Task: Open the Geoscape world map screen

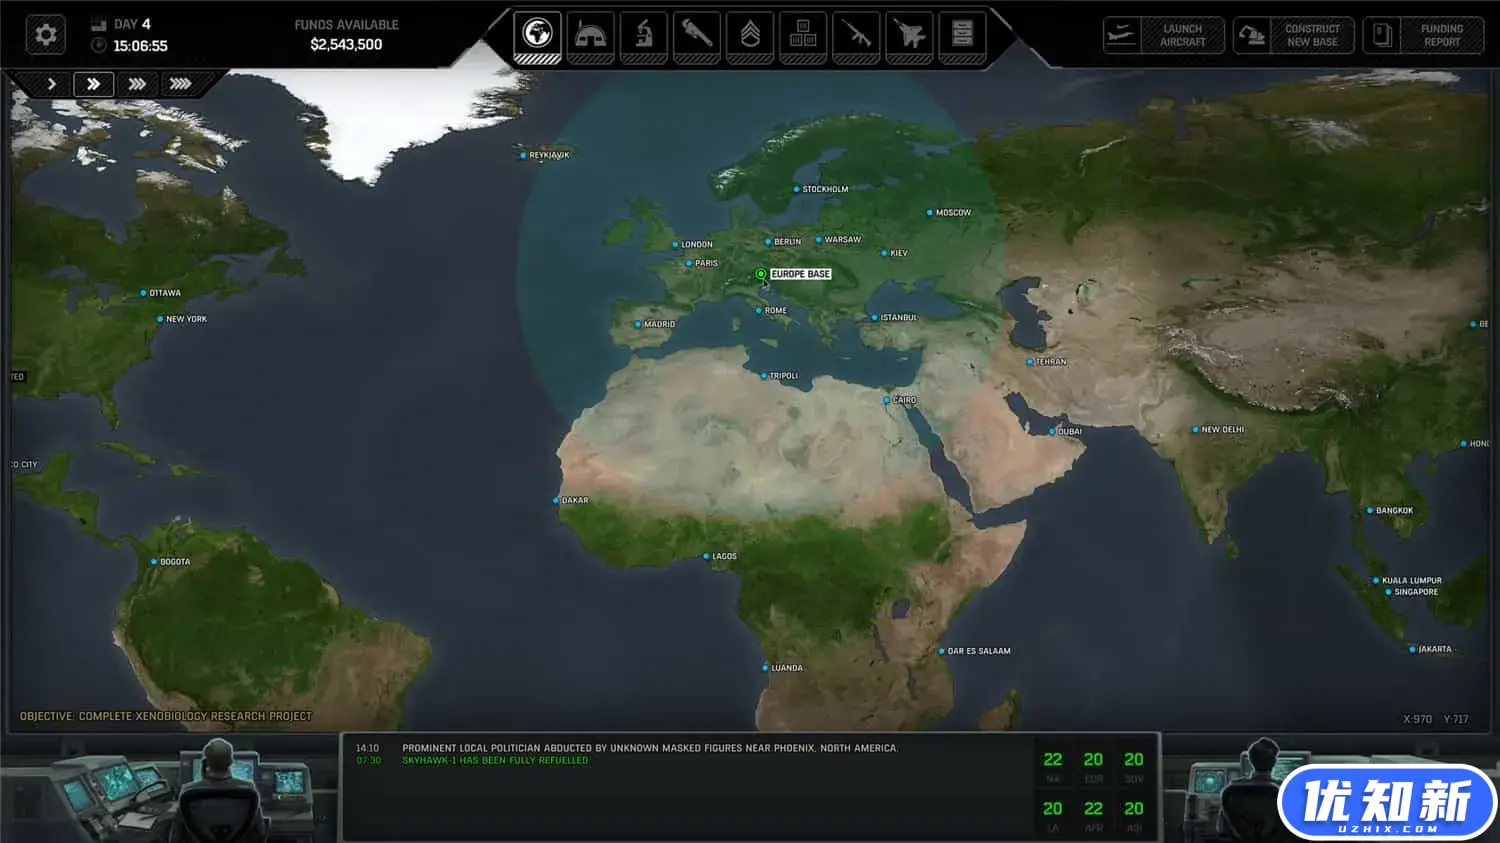Action: [x=538, y=35]
